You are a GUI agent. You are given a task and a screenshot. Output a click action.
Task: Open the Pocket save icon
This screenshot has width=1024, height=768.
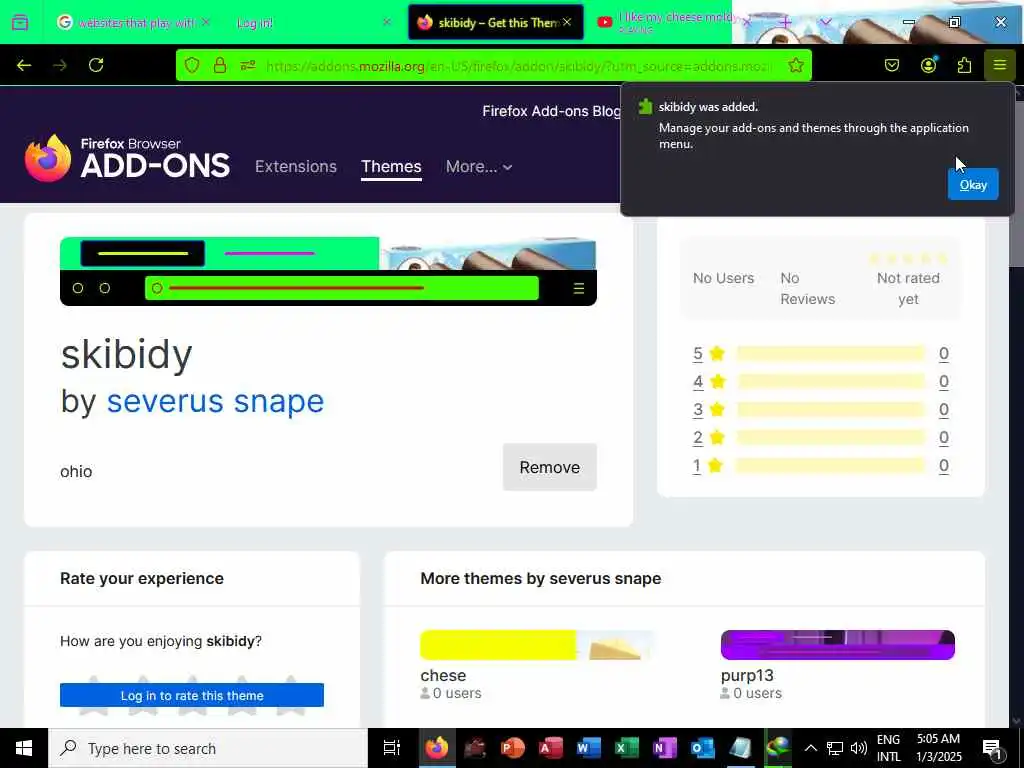tap(892, 65)
